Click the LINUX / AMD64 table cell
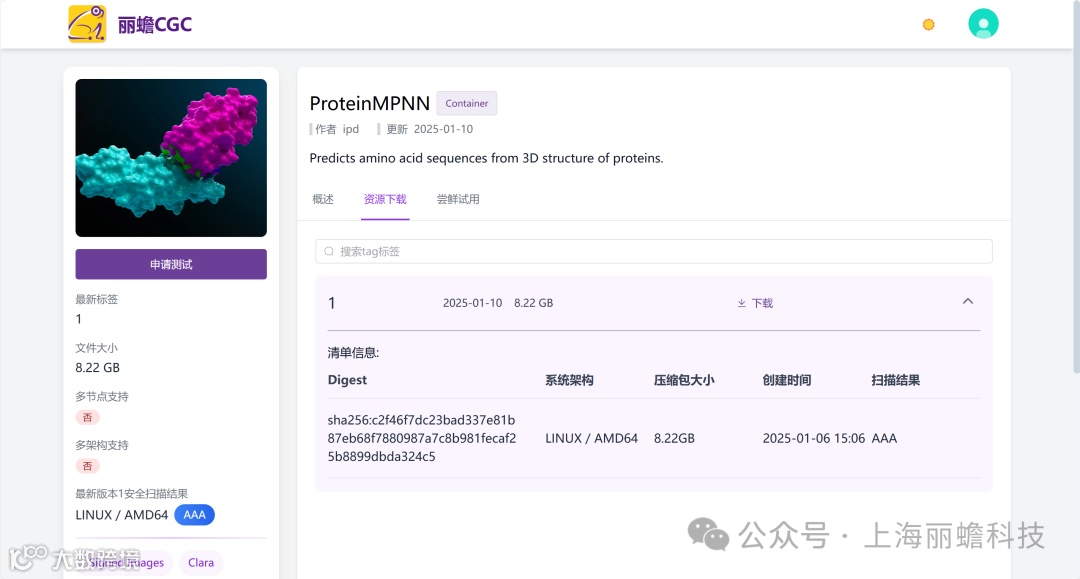Image resolution: width=1080 pixels, height=579 pixels. tap(592, 438)
